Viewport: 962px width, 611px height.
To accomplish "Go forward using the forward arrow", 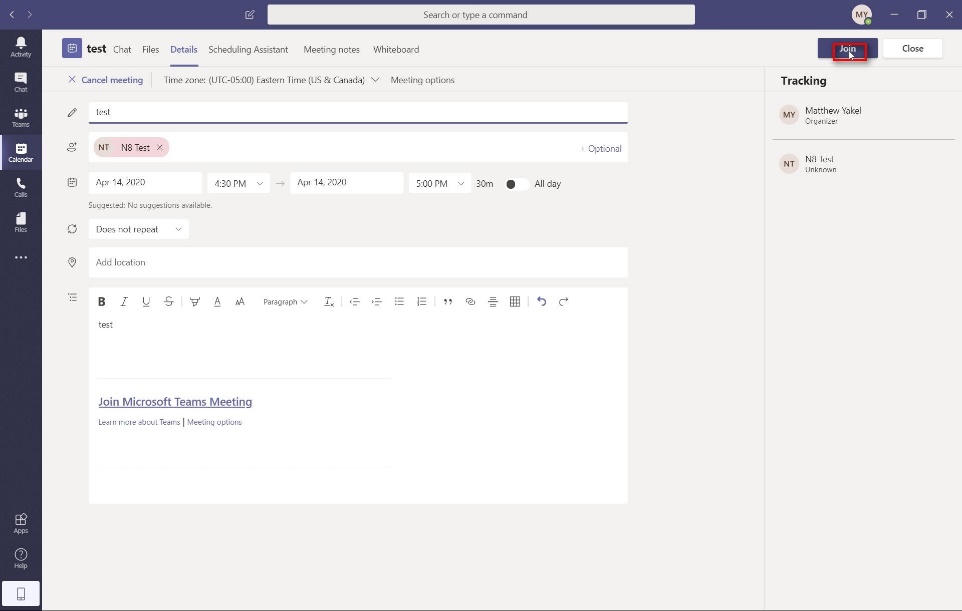I will click(29, 15).
